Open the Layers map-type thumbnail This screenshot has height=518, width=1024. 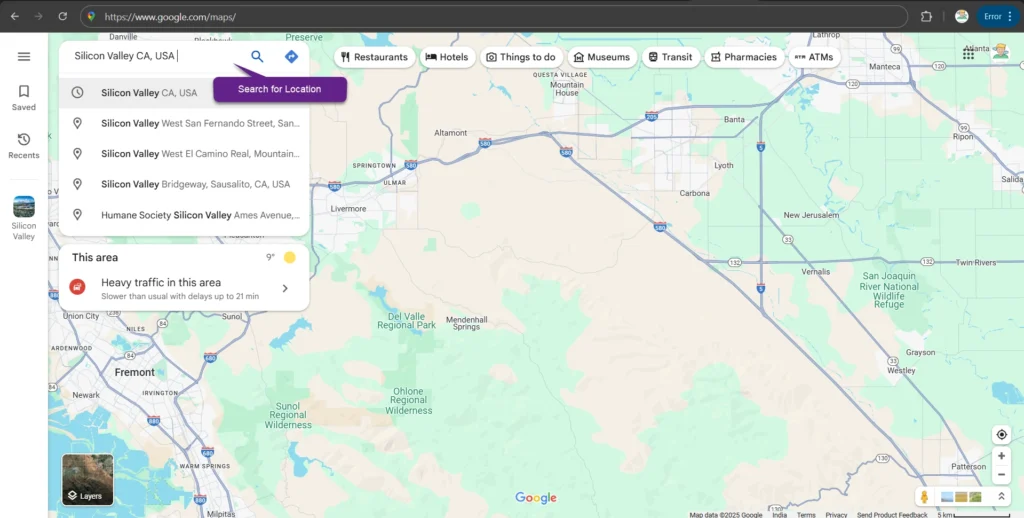tap(88, 479)
